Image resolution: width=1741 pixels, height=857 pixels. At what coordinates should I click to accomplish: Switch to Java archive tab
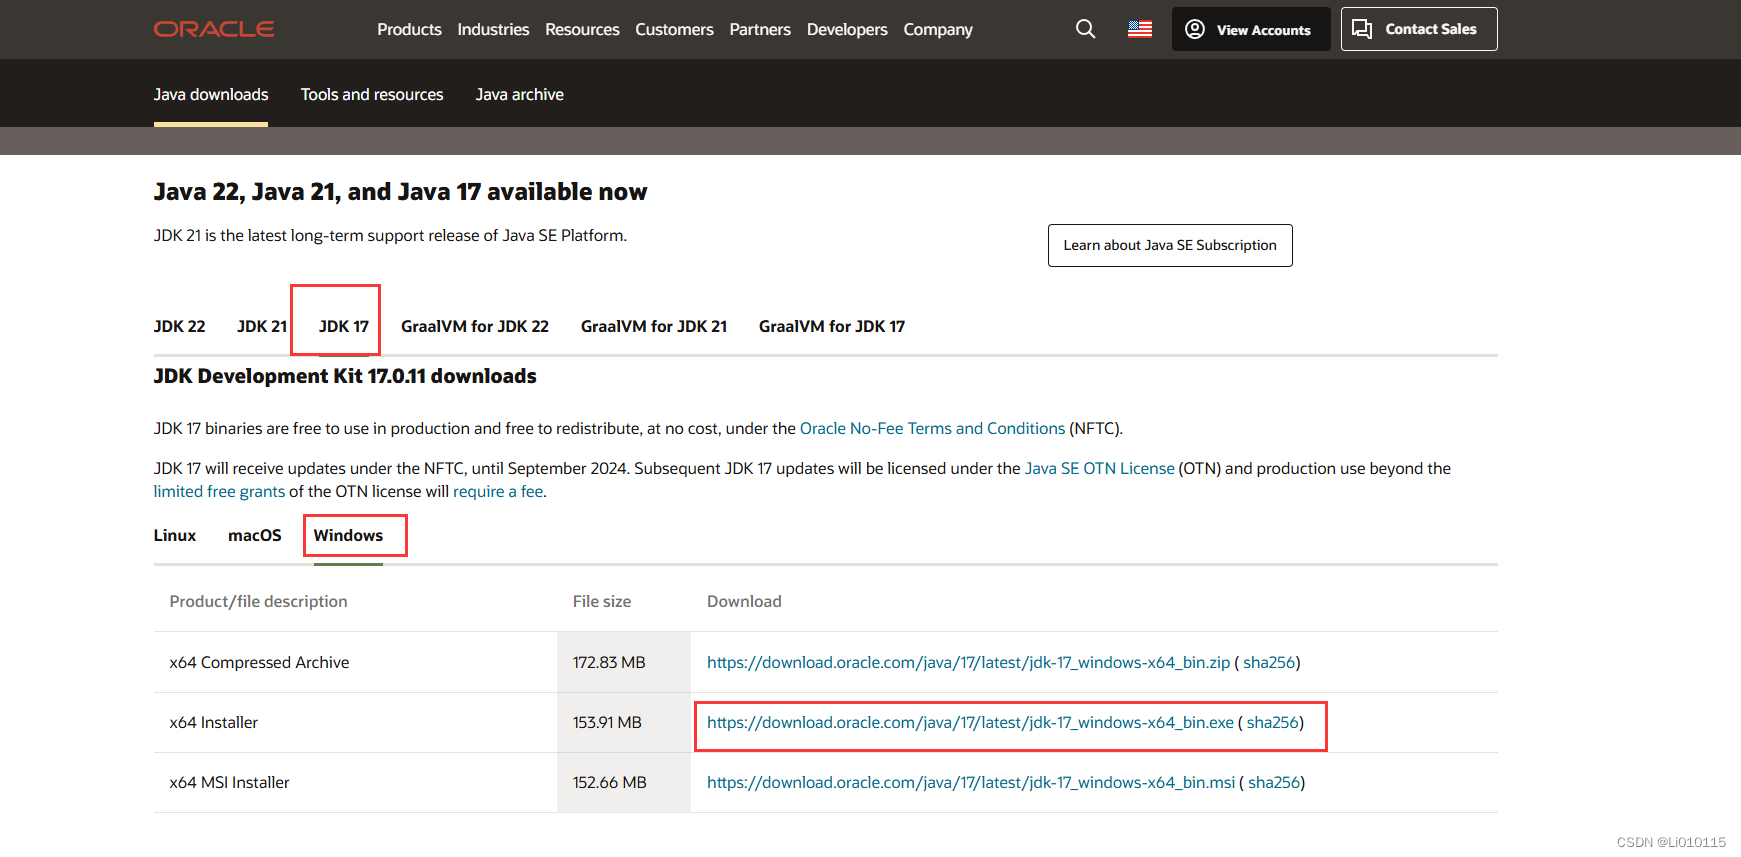tap(520, 94)
